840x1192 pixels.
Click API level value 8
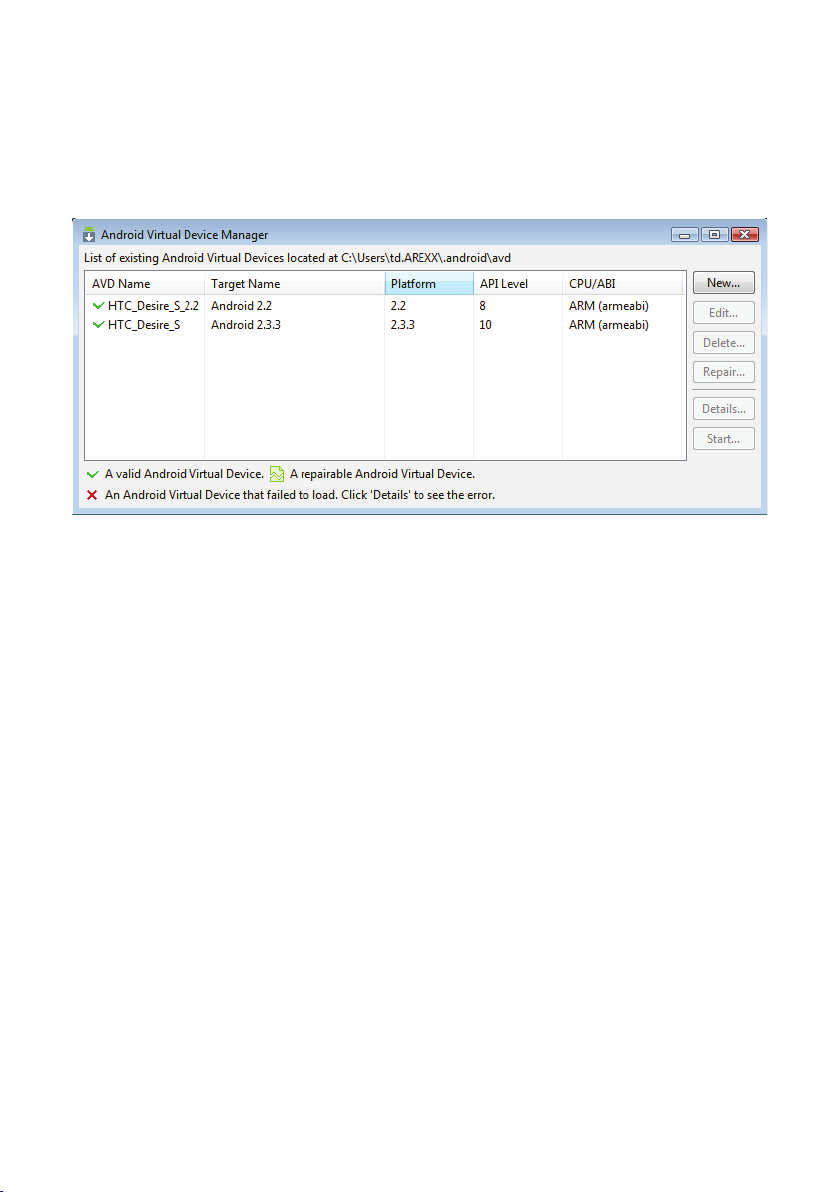tap(483, 306)
